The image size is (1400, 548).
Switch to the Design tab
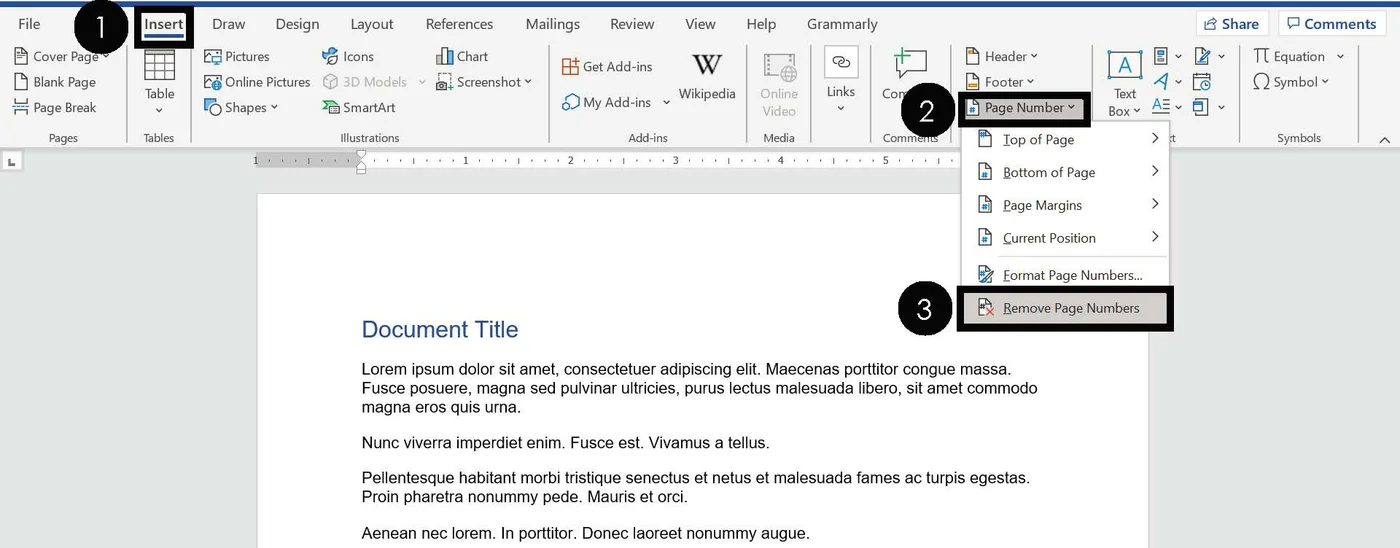click(x=297, y=24)
